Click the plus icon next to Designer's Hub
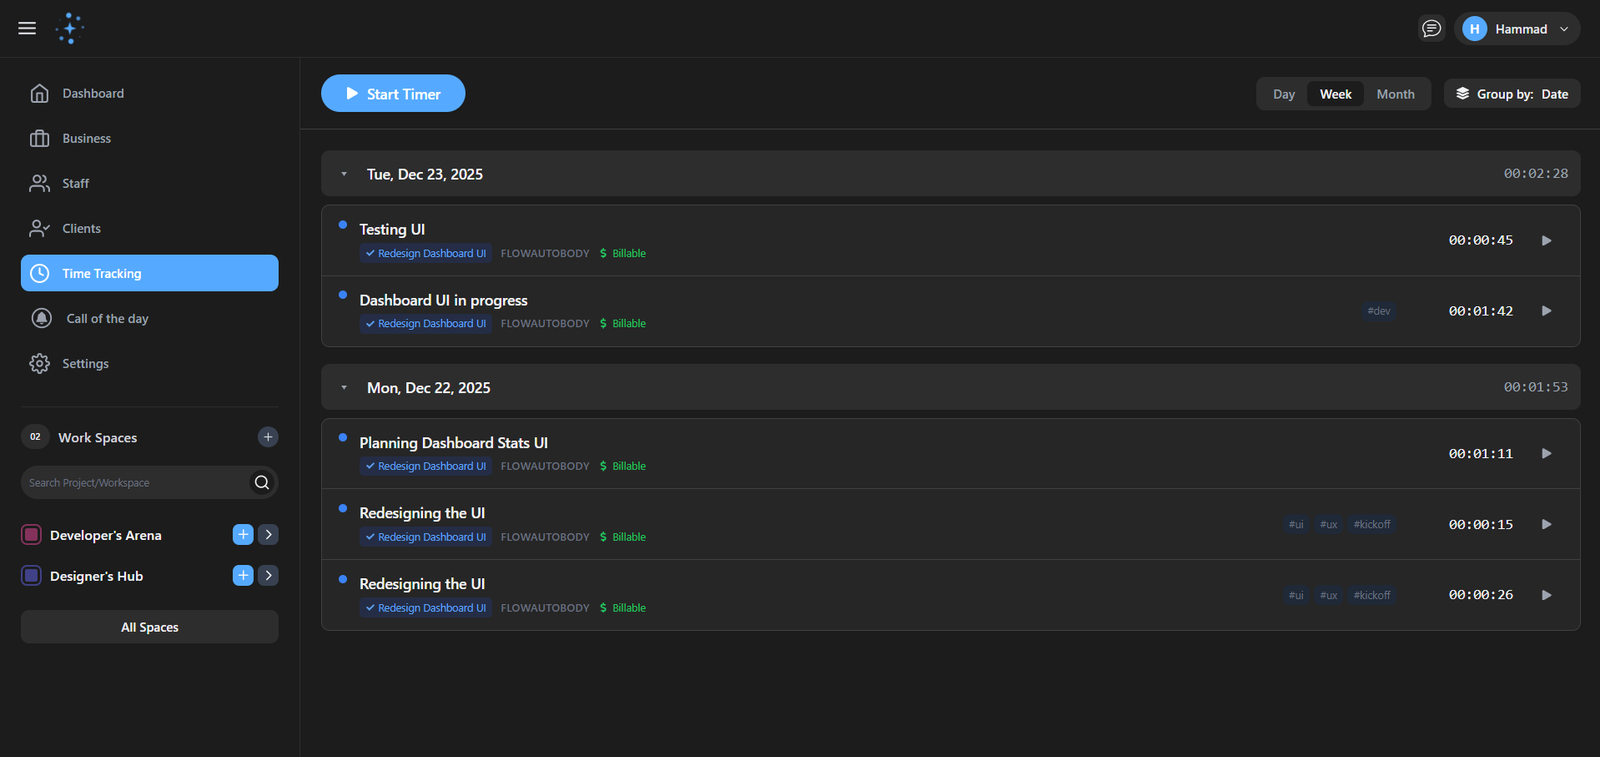 tap(243, 576)
